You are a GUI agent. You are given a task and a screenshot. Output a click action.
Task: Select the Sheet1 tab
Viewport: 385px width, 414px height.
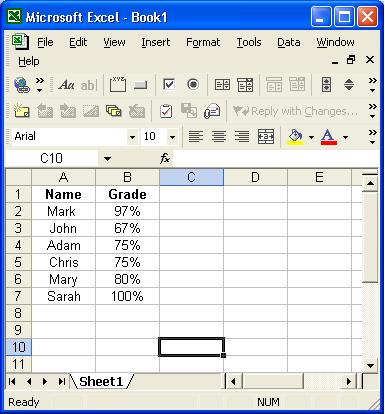(x=101, y=381)
